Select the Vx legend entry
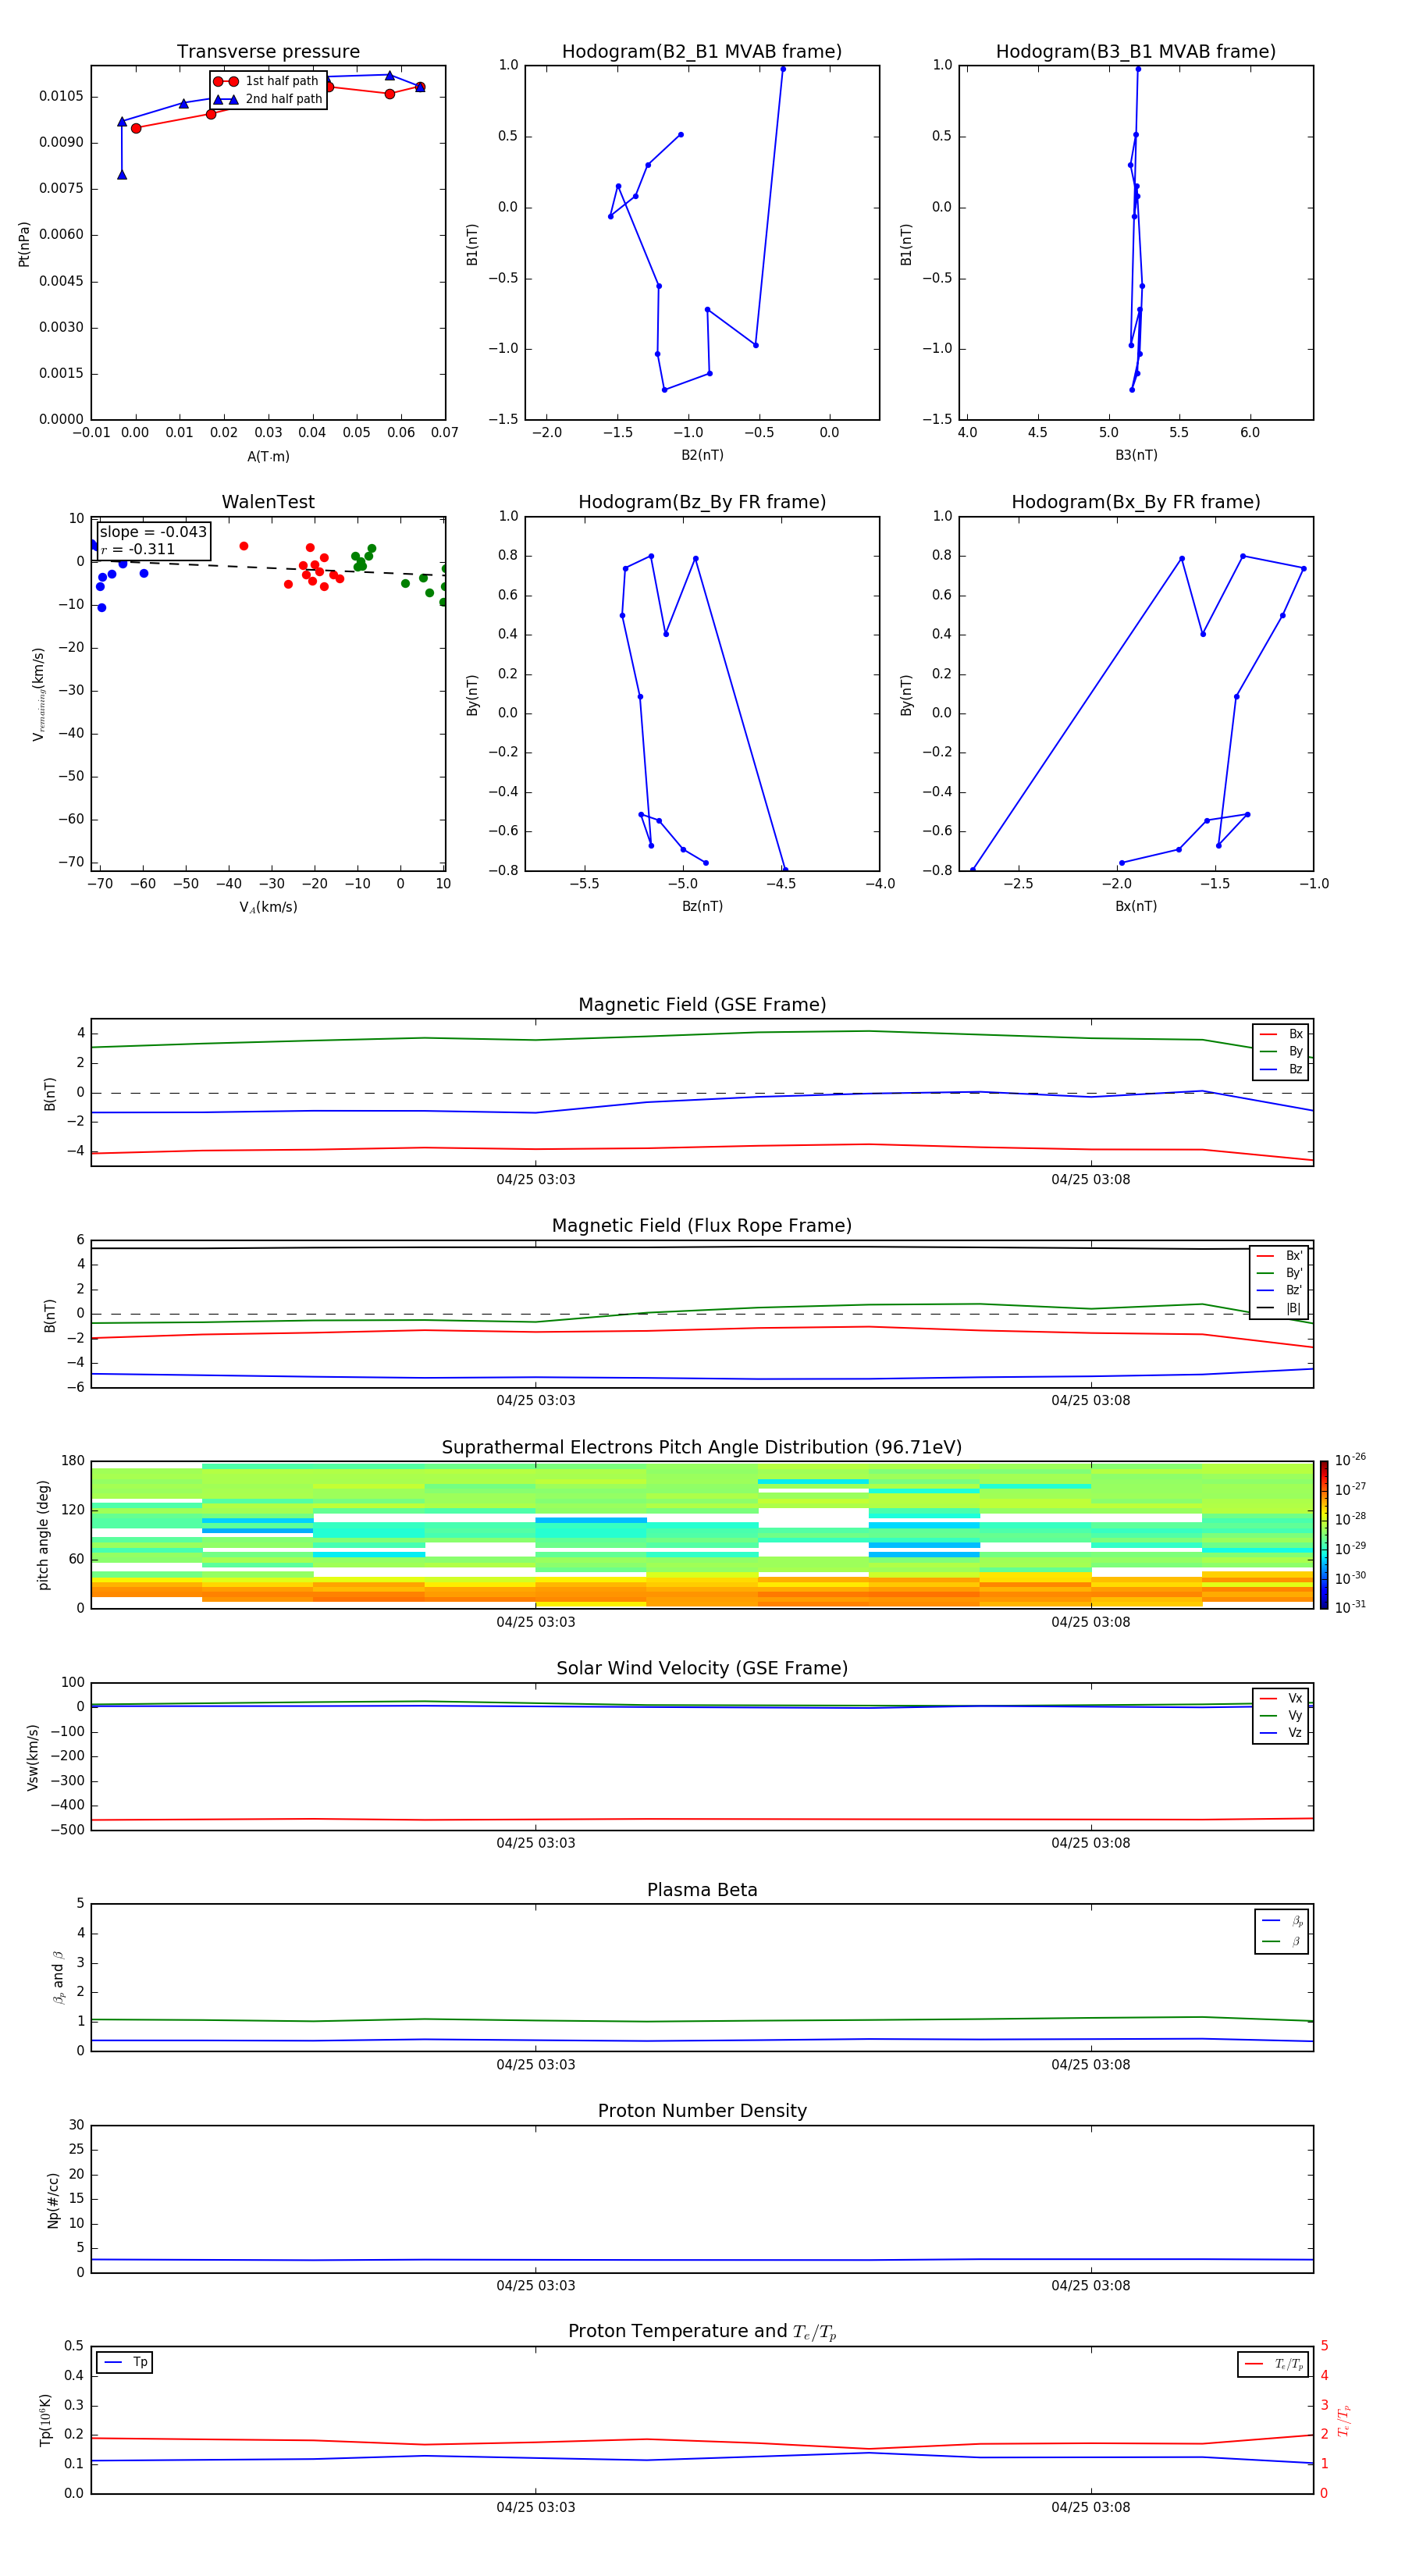 coord(1281,1698)
